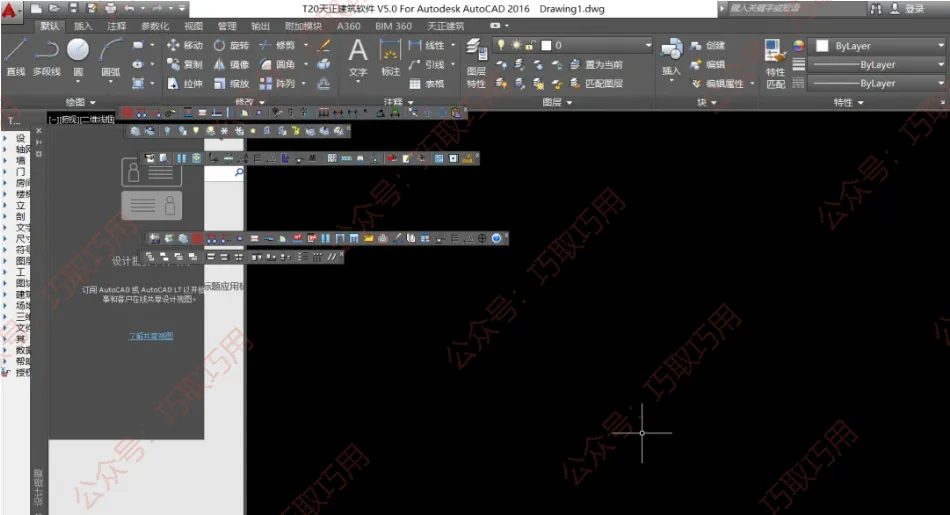Expand the 注释 (Annotation) panel
950x515 pixels.
click(399, 102)
